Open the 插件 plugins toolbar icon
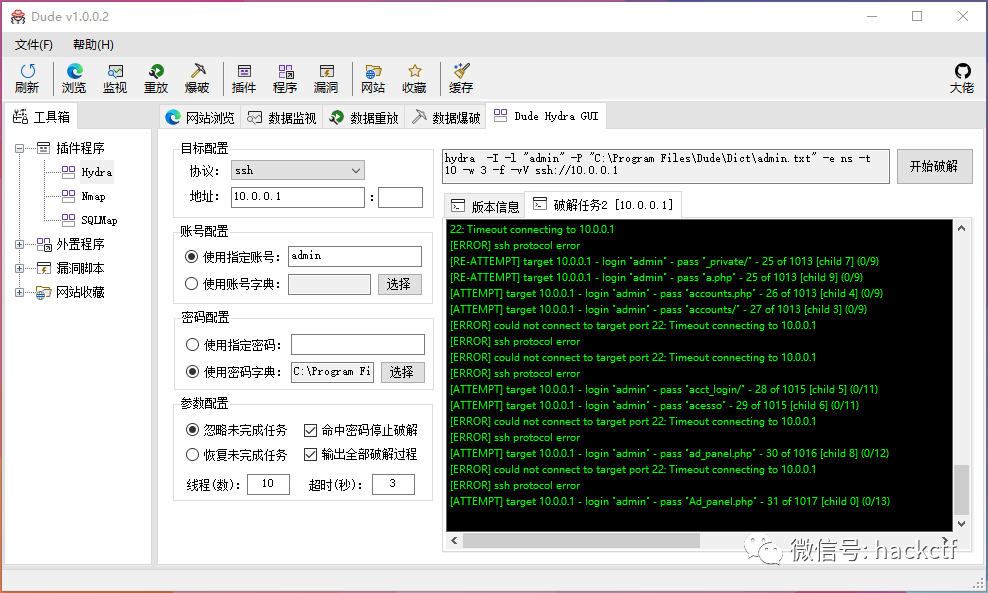Viewport: 988px width, 593px height. [x=244, y=79]
